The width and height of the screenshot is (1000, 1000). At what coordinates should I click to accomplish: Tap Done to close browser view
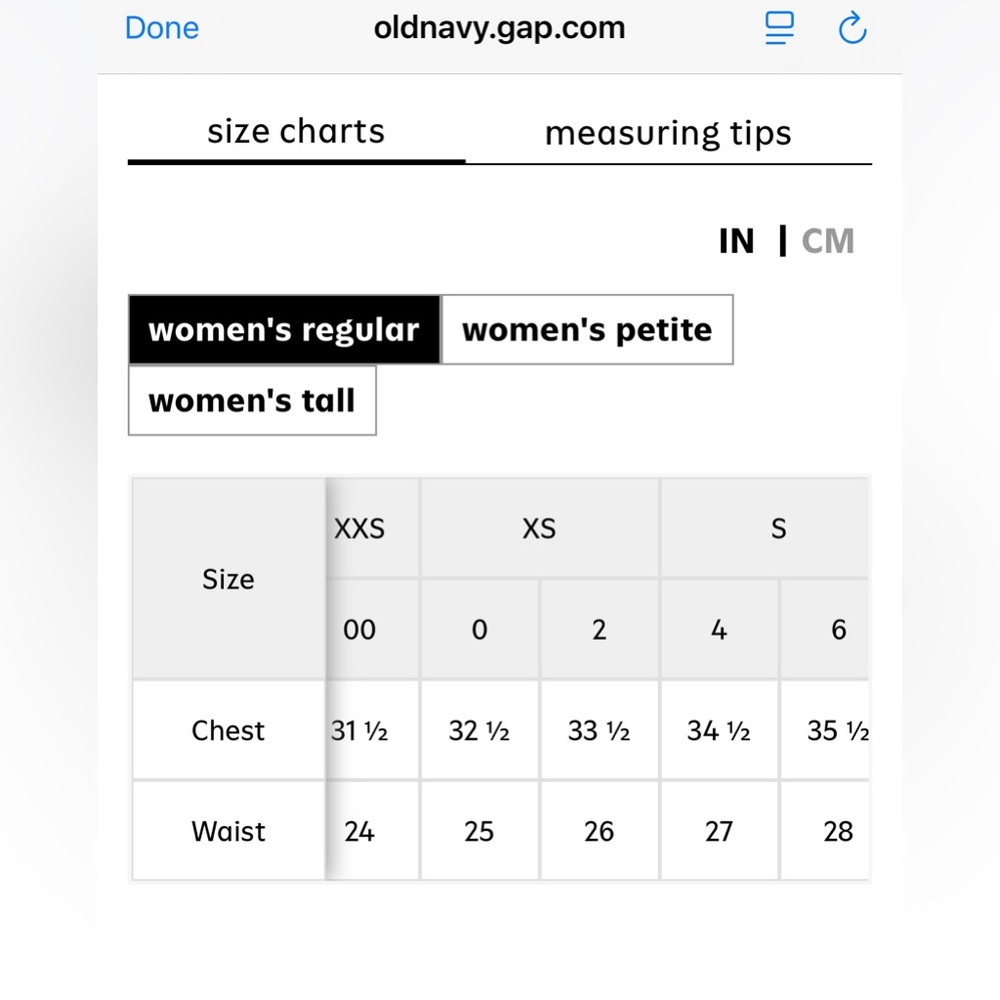click(162, 28)
